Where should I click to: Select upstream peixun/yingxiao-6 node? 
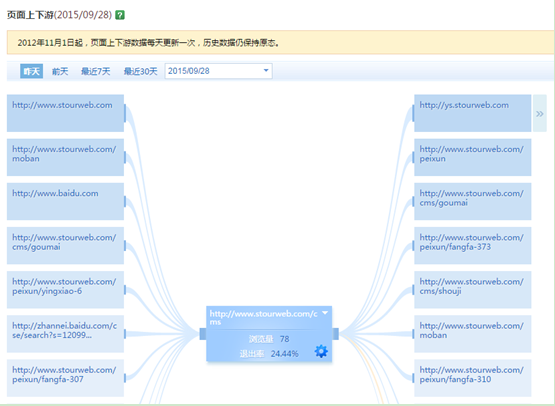pos(65,290)
